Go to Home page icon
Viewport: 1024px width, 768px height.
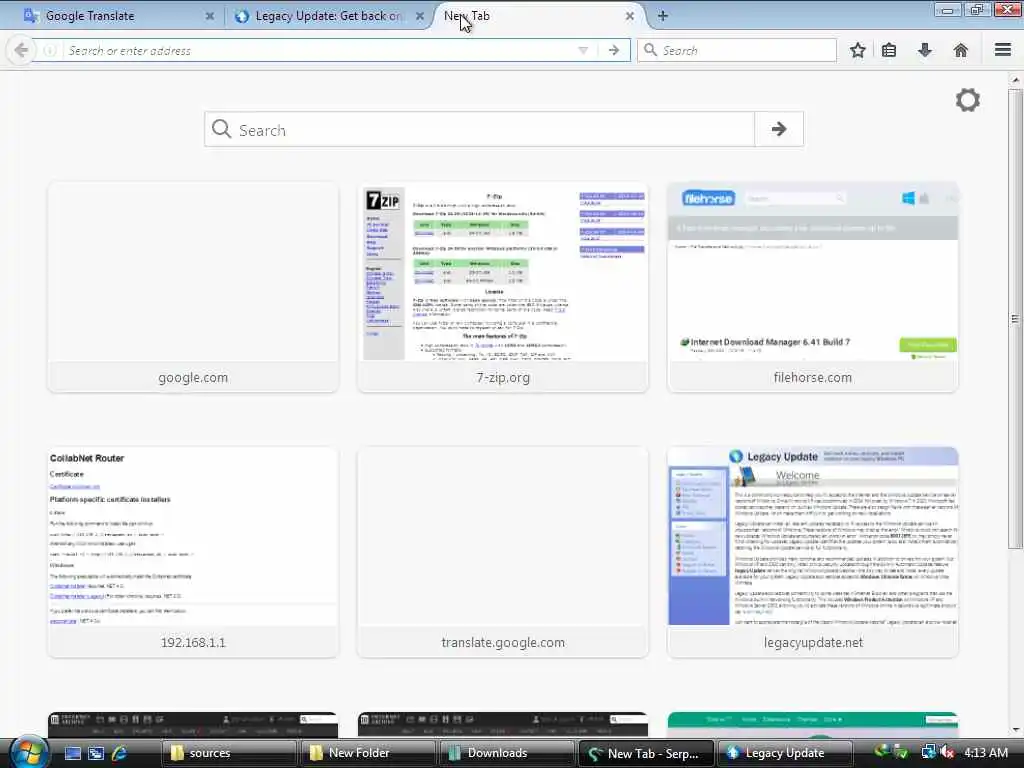tap(961, 50)
